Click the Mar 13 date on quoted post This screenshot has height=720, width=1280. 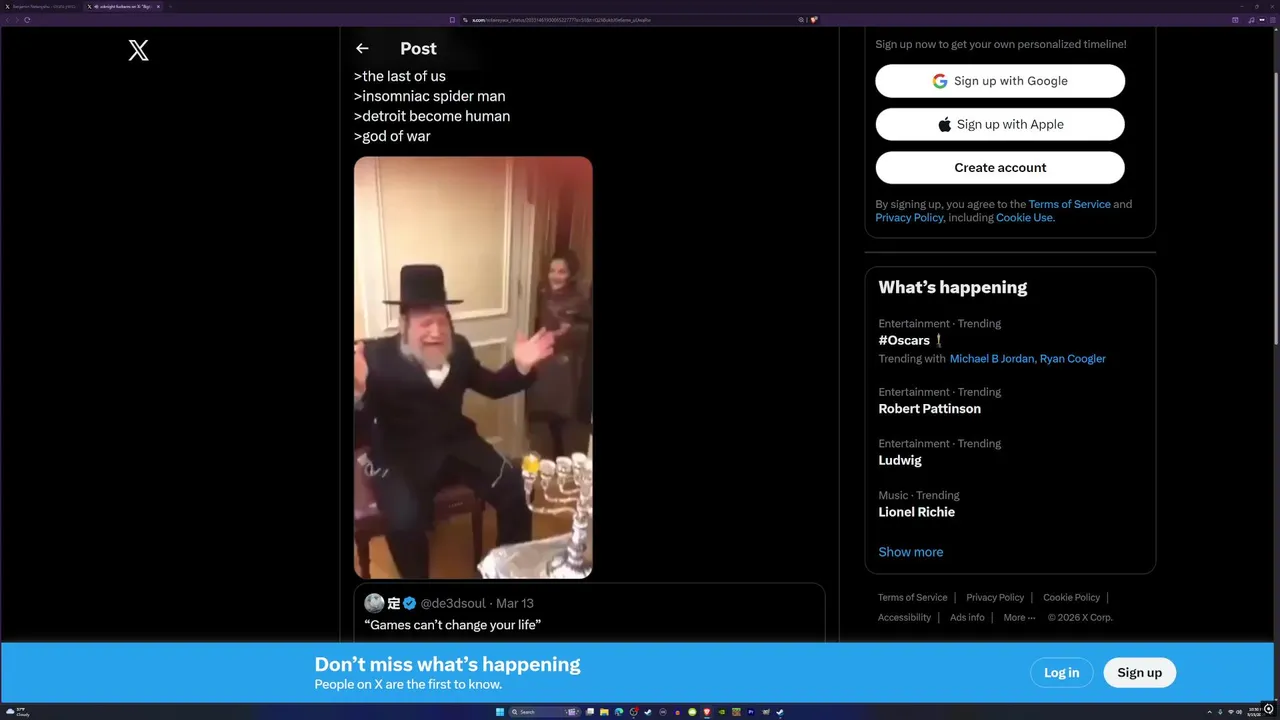click(x=515, y=603)
